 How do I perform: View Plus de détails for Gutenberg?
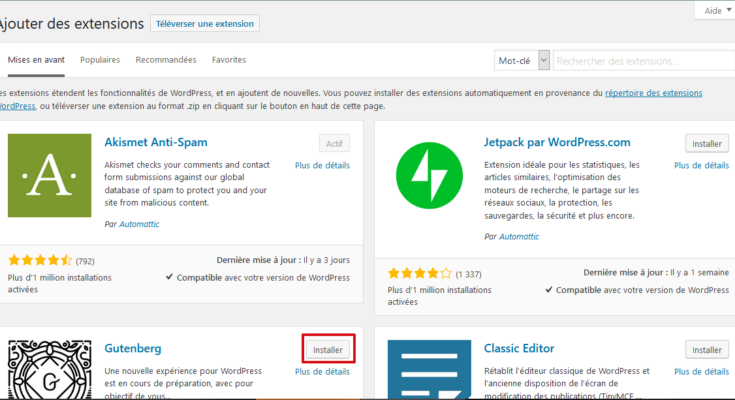tap(322, 371)
